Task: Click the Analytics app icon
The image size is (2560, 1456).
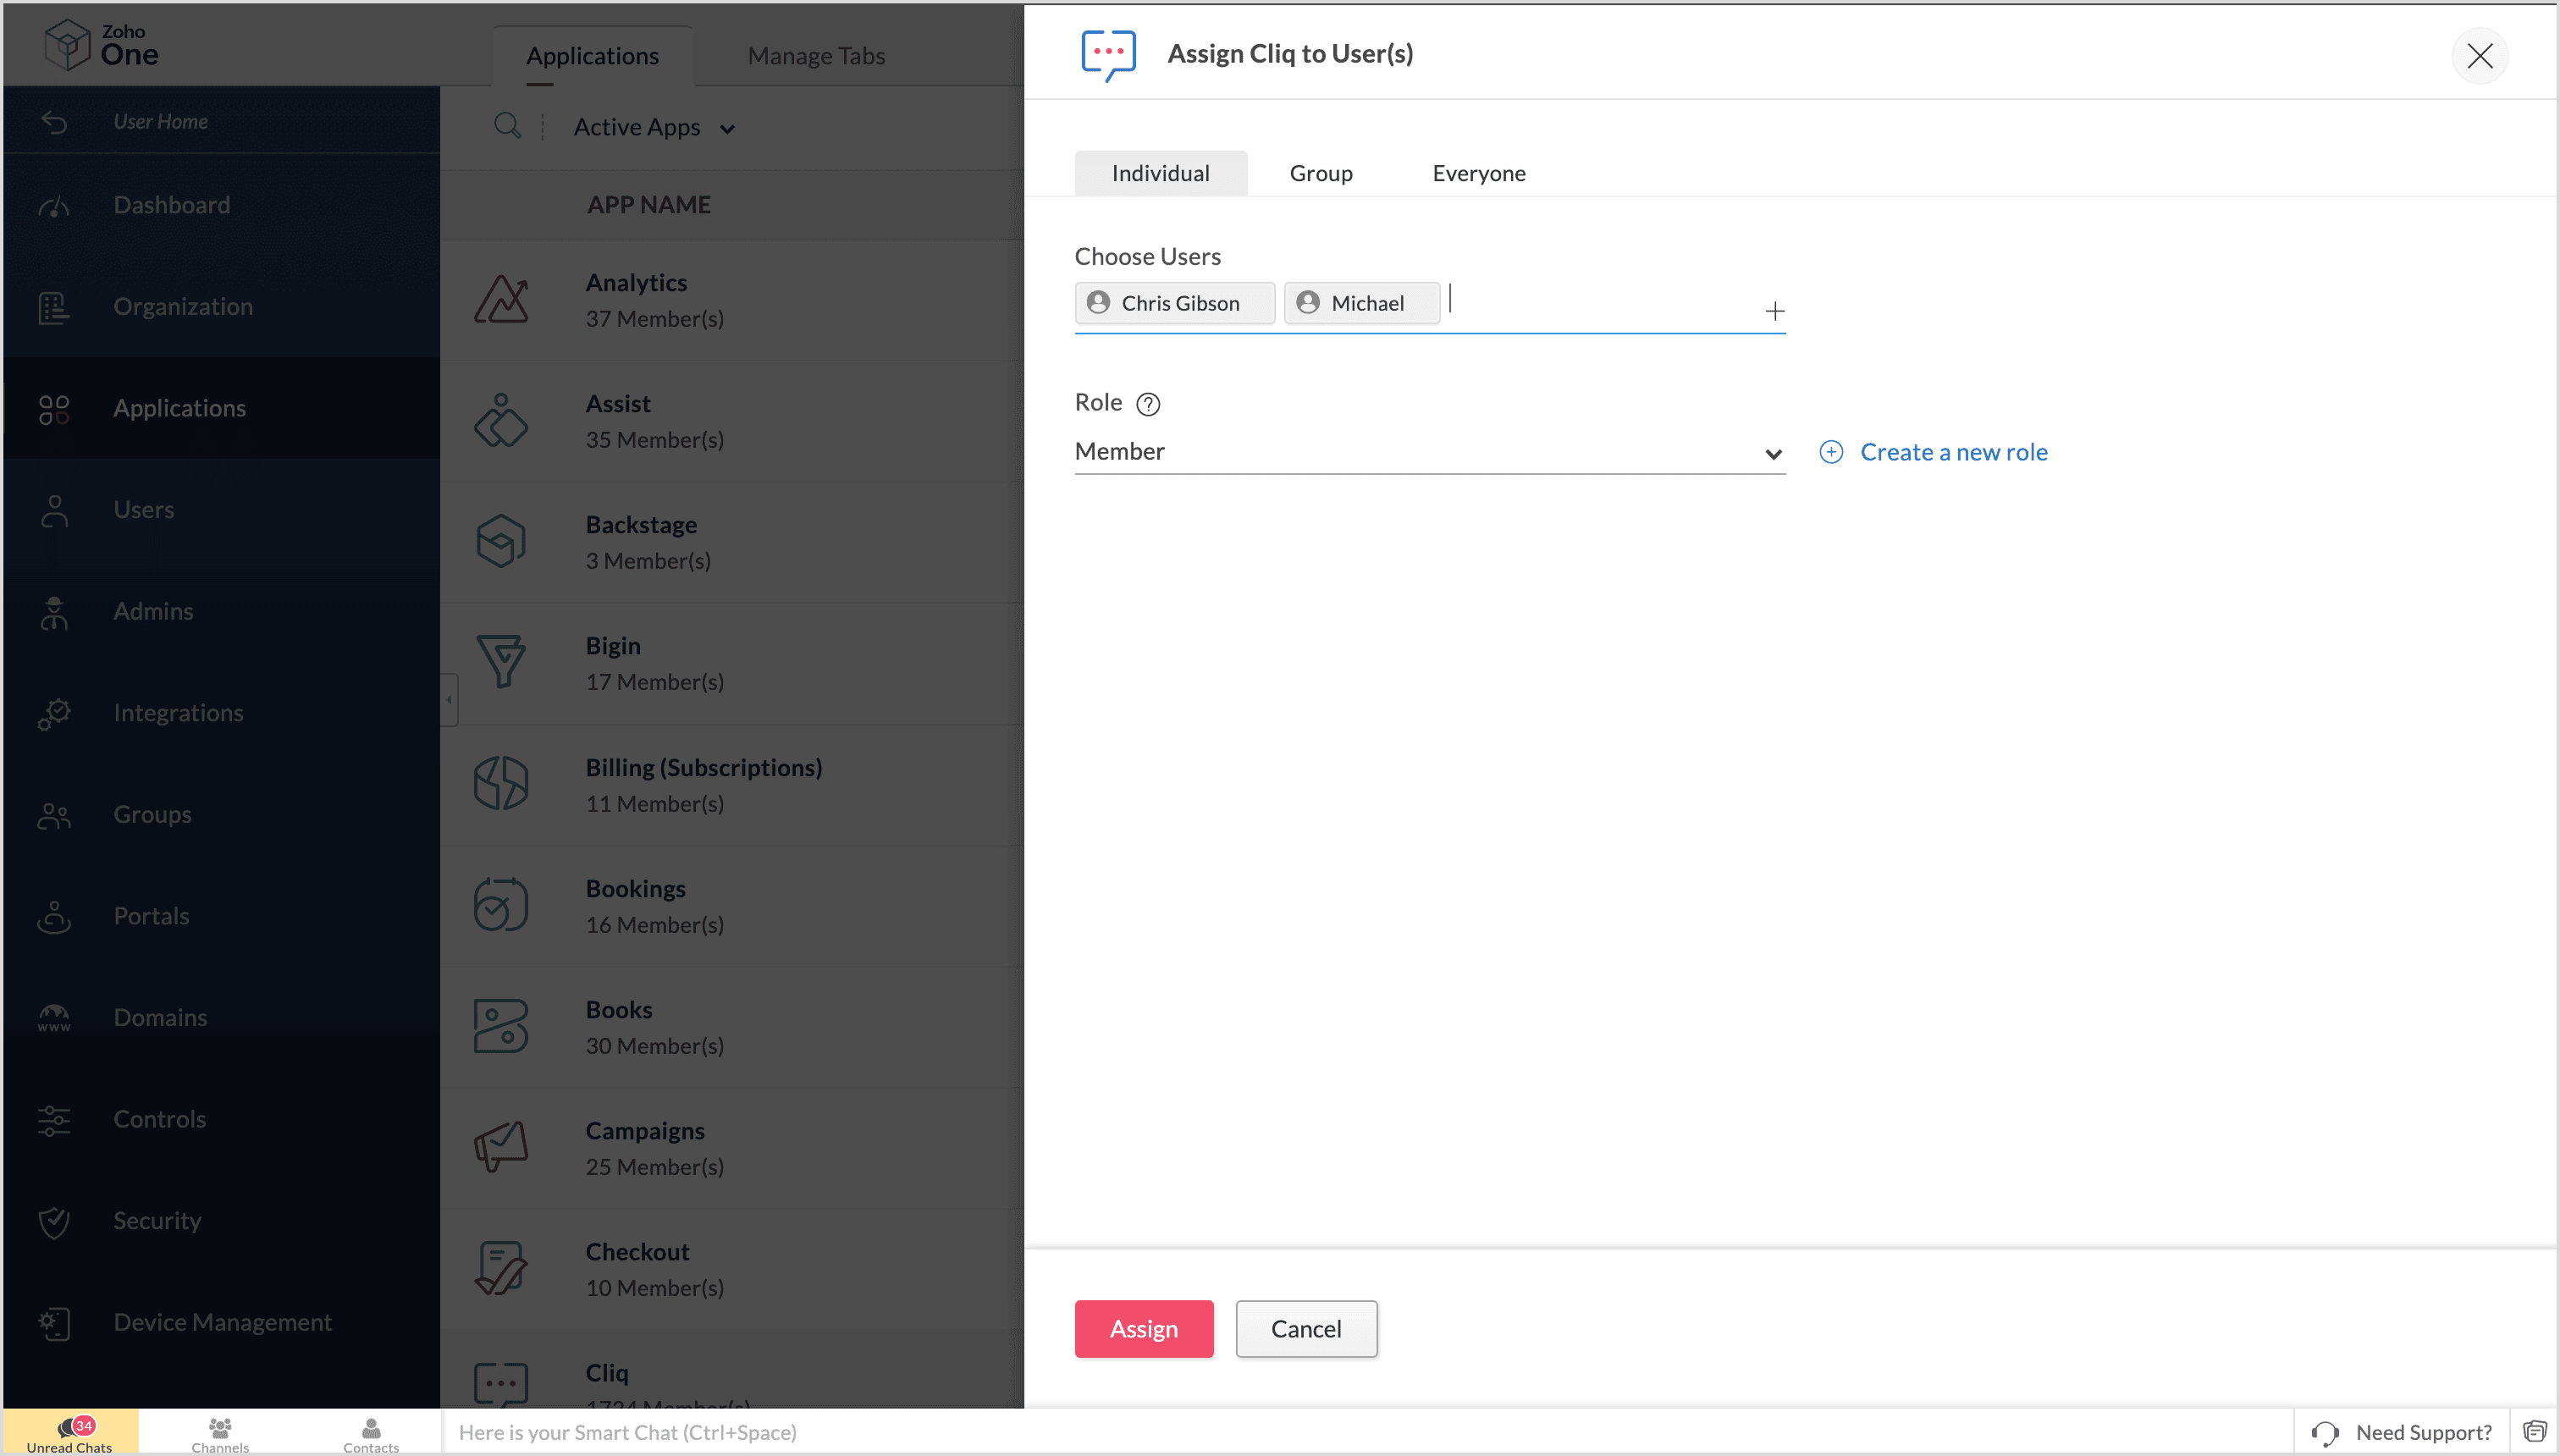Action: pos(501,299)
